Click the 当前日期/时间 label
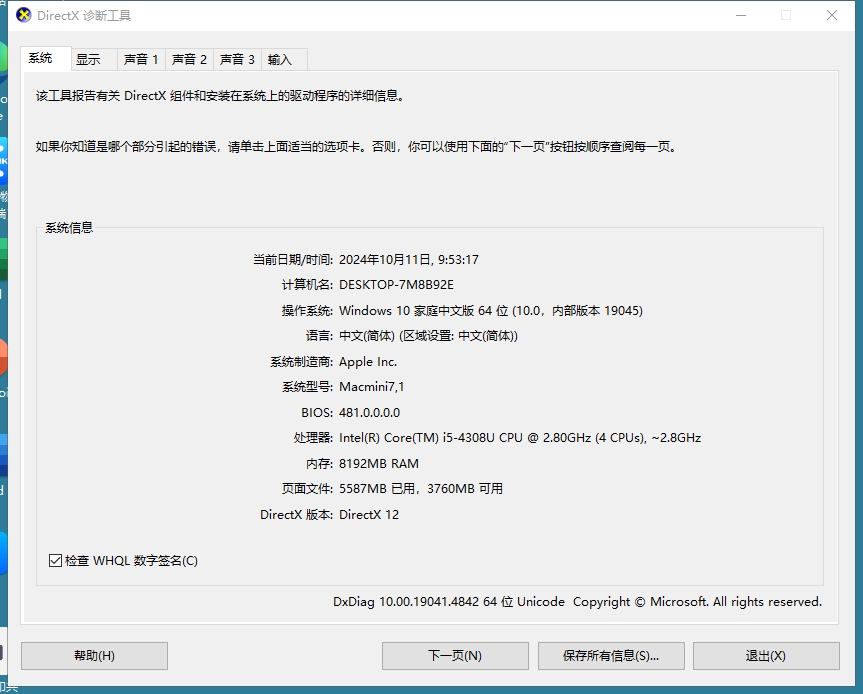 click(293, 259)
